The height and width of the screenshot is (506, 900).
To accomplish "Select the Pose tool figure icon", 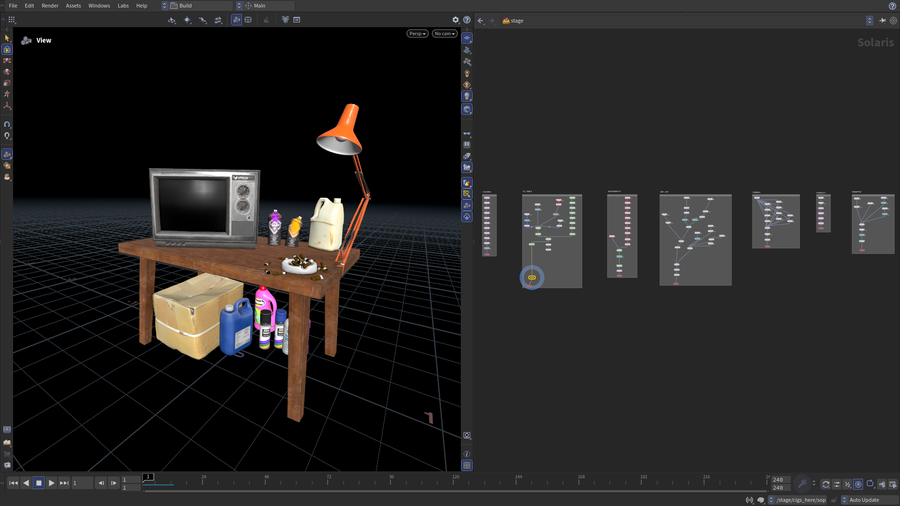I will click(7, 94).
